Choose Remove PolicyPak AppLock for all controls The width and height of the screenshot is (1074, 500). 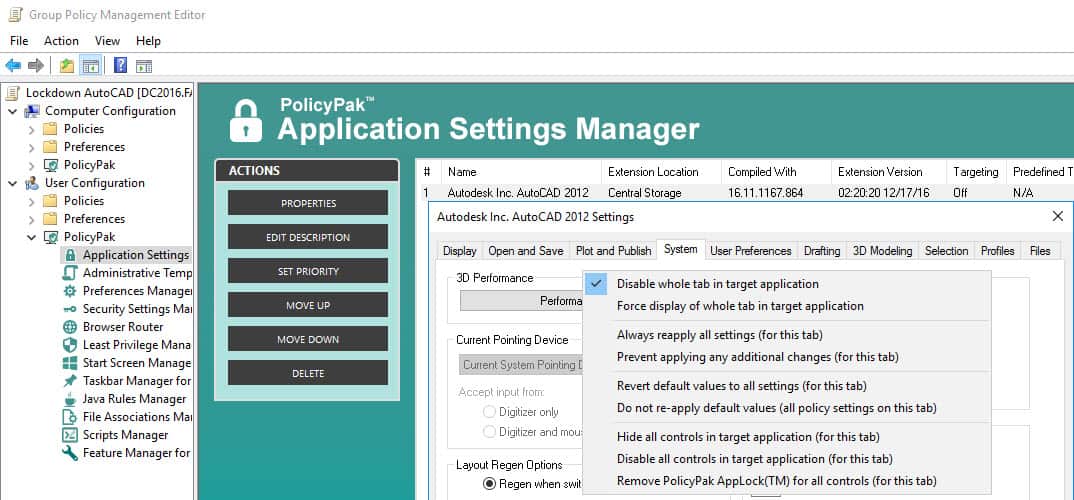click(x=787, y=481)
